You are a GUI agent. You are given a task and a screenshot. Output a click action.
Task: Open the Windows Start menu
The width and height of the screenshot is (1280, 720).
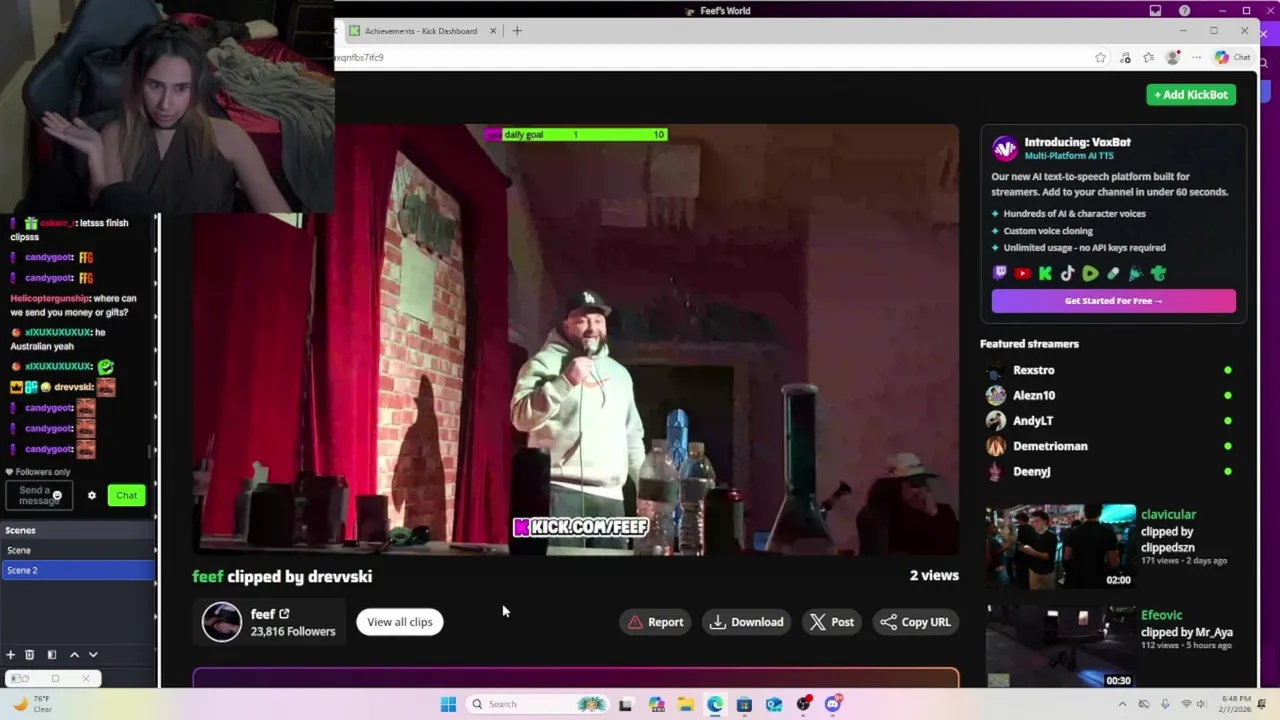[448, 704]
